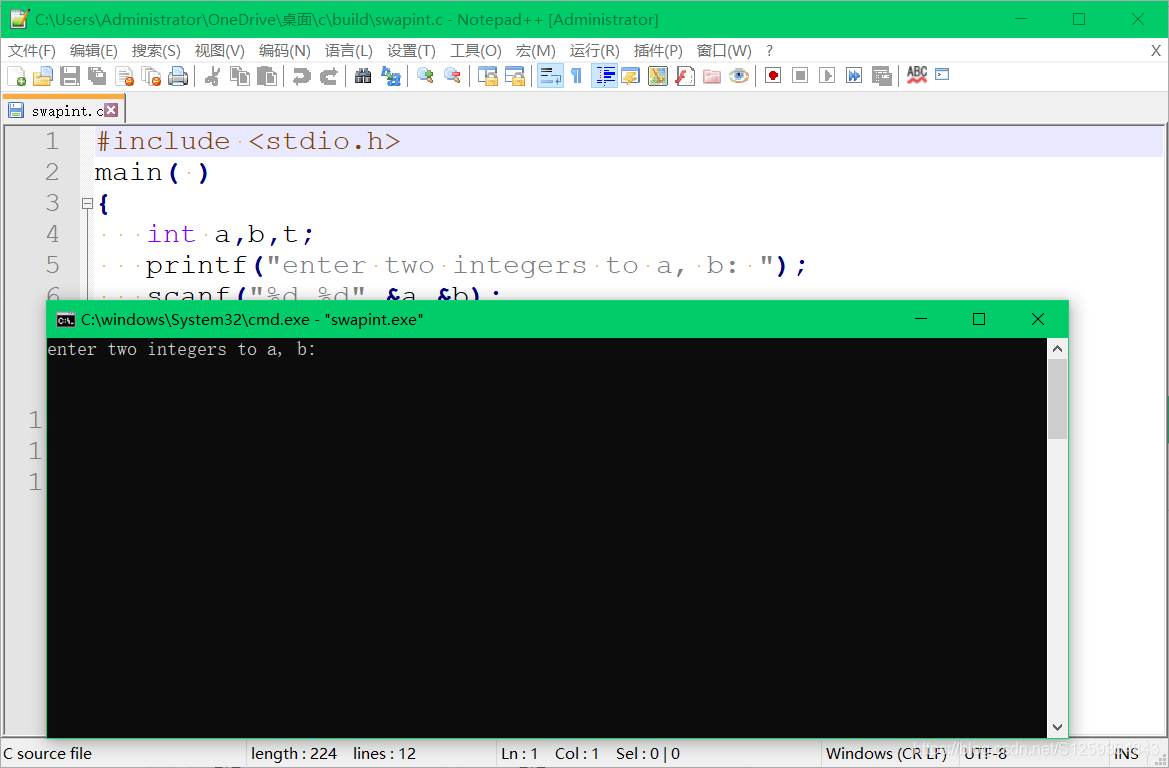
Task: Zoom in using the magnifier icon
Action: coord(423,75)
